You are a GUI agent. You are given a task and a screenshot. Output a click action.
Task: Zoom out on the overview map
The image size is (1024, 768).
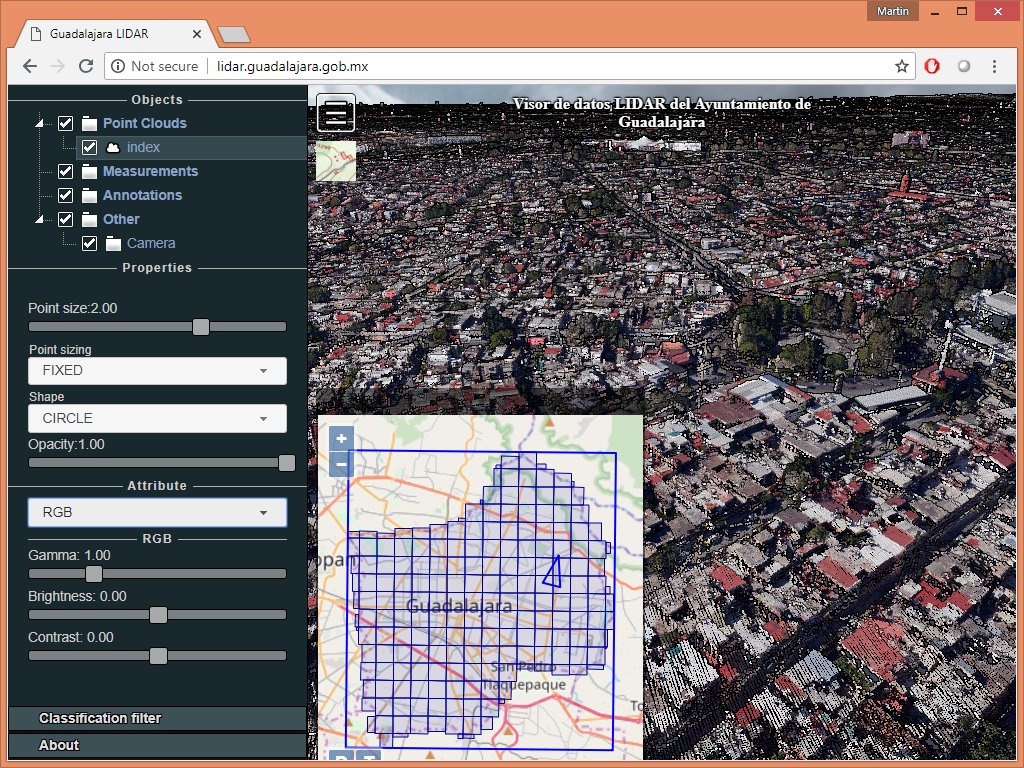pos(341,463)
